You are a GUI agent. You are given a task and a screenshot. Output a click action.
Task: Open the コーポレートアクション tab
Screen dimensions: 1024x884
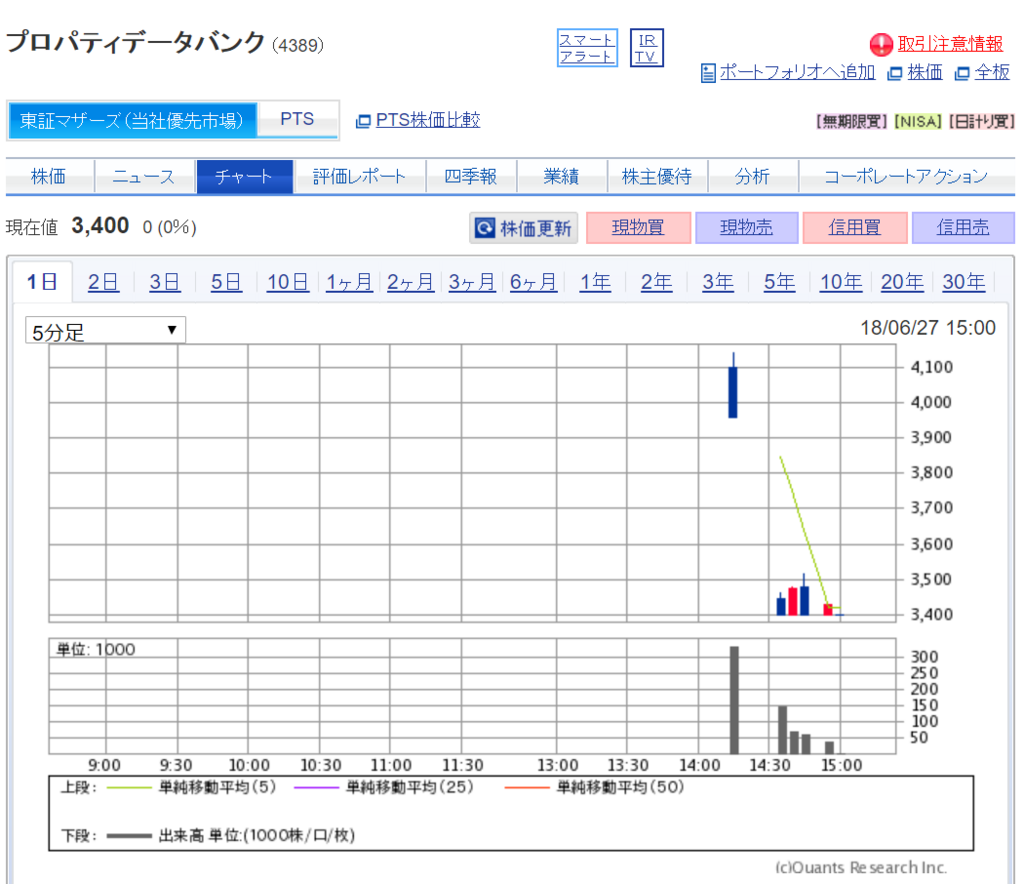point(906,176)
